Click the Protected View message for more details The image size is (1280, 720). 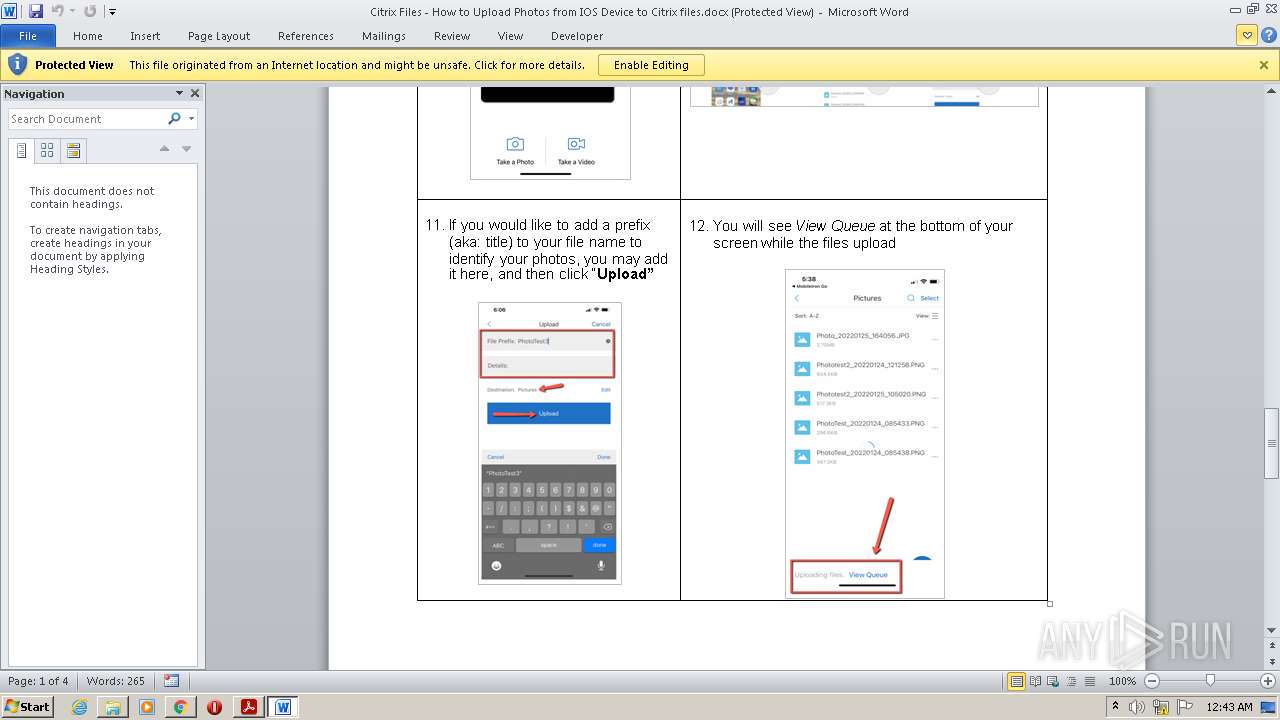pyautogui.click(x=357, y=65)
